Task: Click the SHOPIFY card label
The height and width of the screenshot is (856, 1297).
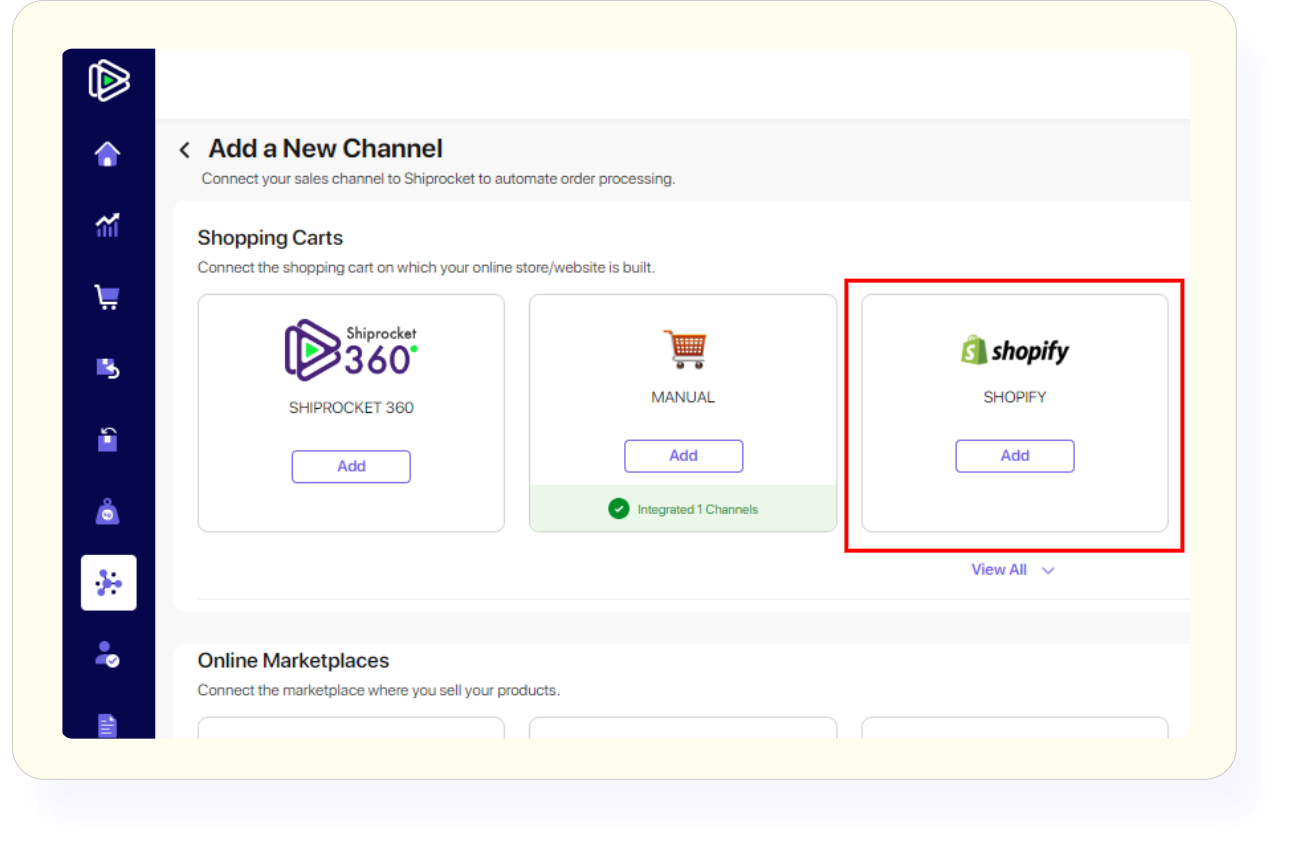Action: coord(1015,397)
